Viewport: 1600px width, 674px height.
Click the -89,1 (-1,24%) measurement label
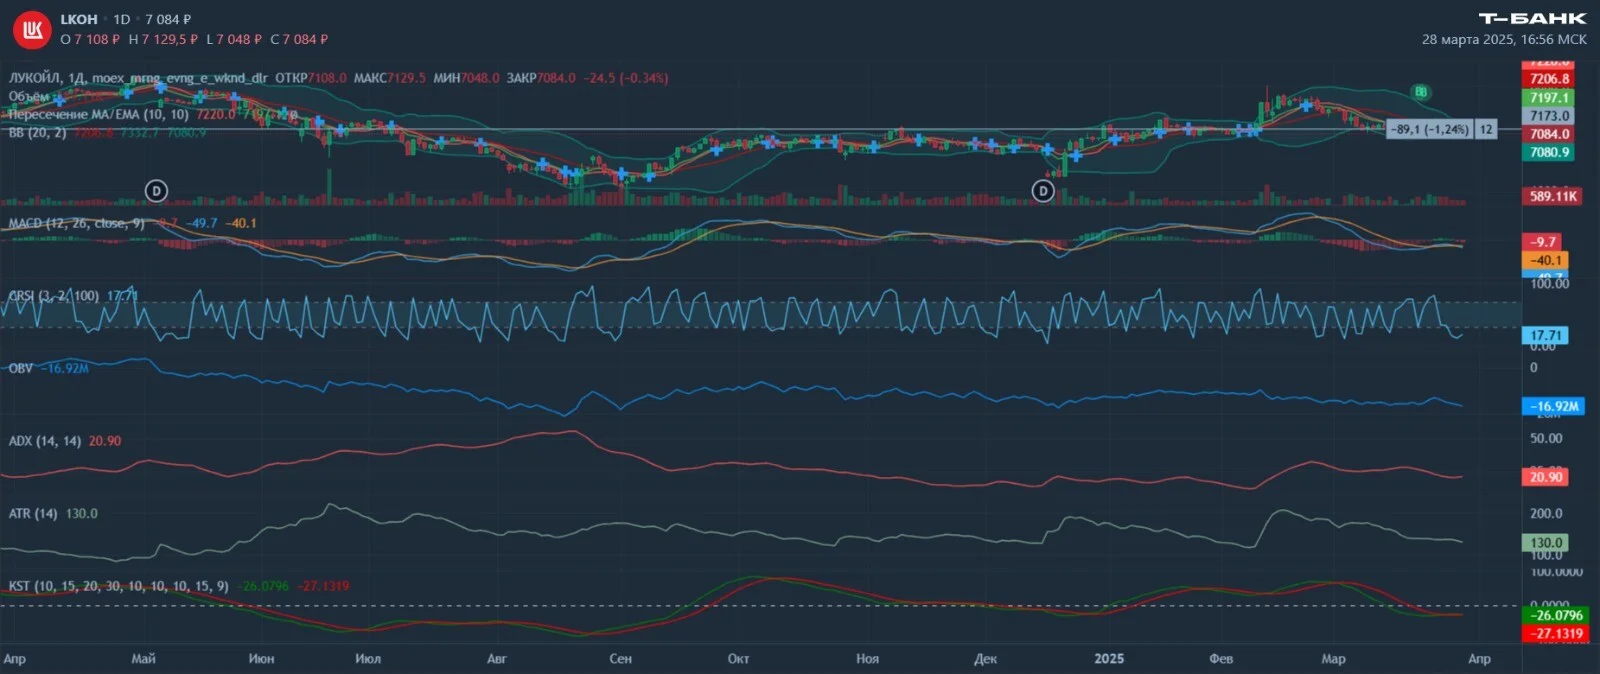1429,129
